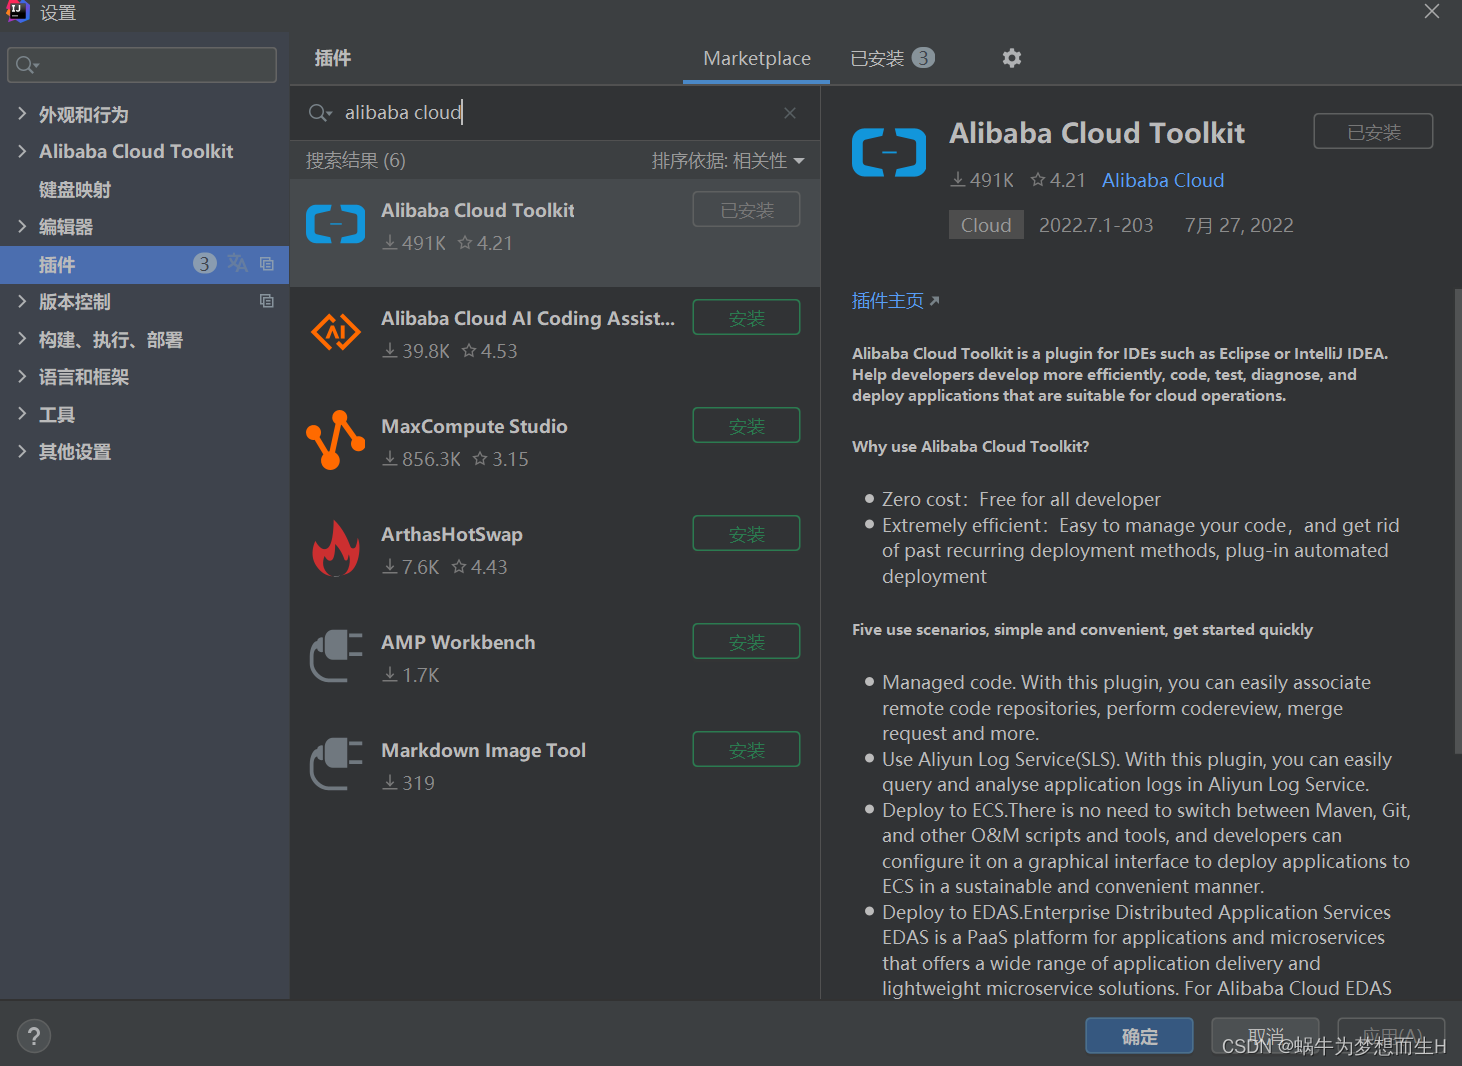The width and height of the screenshot is (1462, 1066).
Task: Expand the 工具 tree node
Action: click(22, 414)
